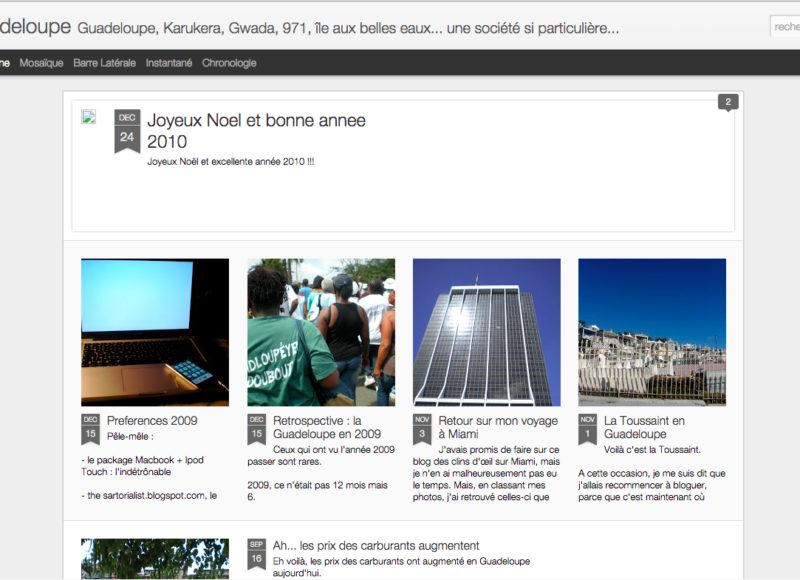This screenshot has height=580, width=800.
Task: Click the NOV 3 date badge
Action: pyautogui.click(x=422, y=428)
